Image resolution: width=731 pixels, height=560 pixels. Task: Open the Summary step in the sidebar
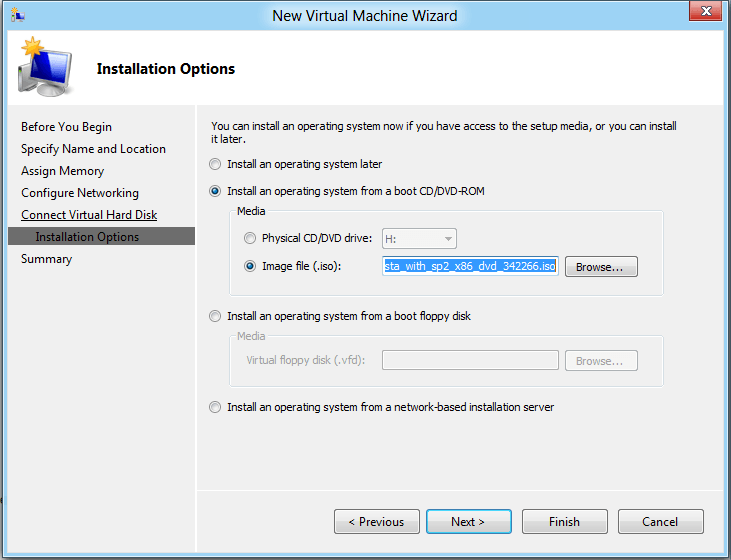click(46, 259)
